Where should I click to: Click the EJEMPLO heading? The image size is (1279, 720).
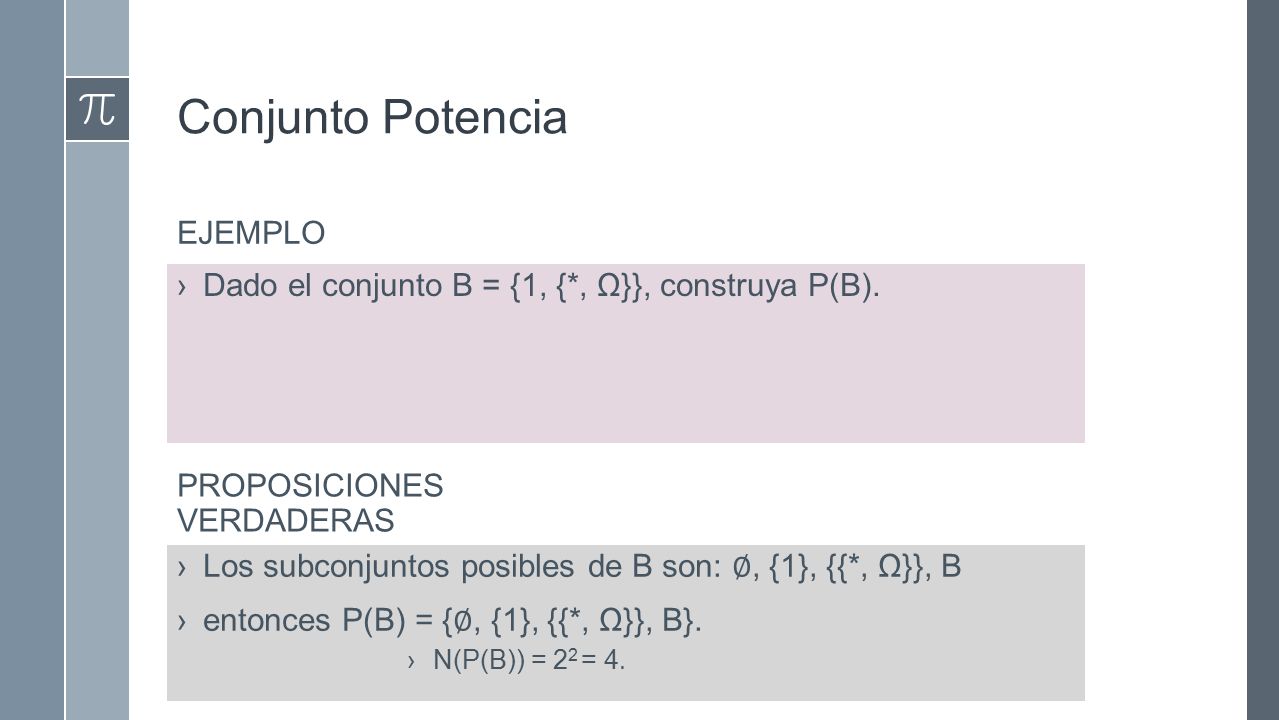[x=251, y=233]
